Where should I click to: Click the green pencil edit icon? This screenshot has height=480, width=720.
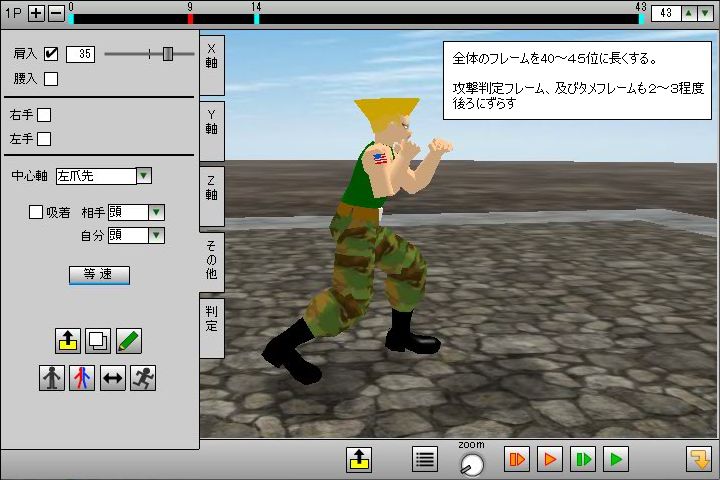(129, 341)
